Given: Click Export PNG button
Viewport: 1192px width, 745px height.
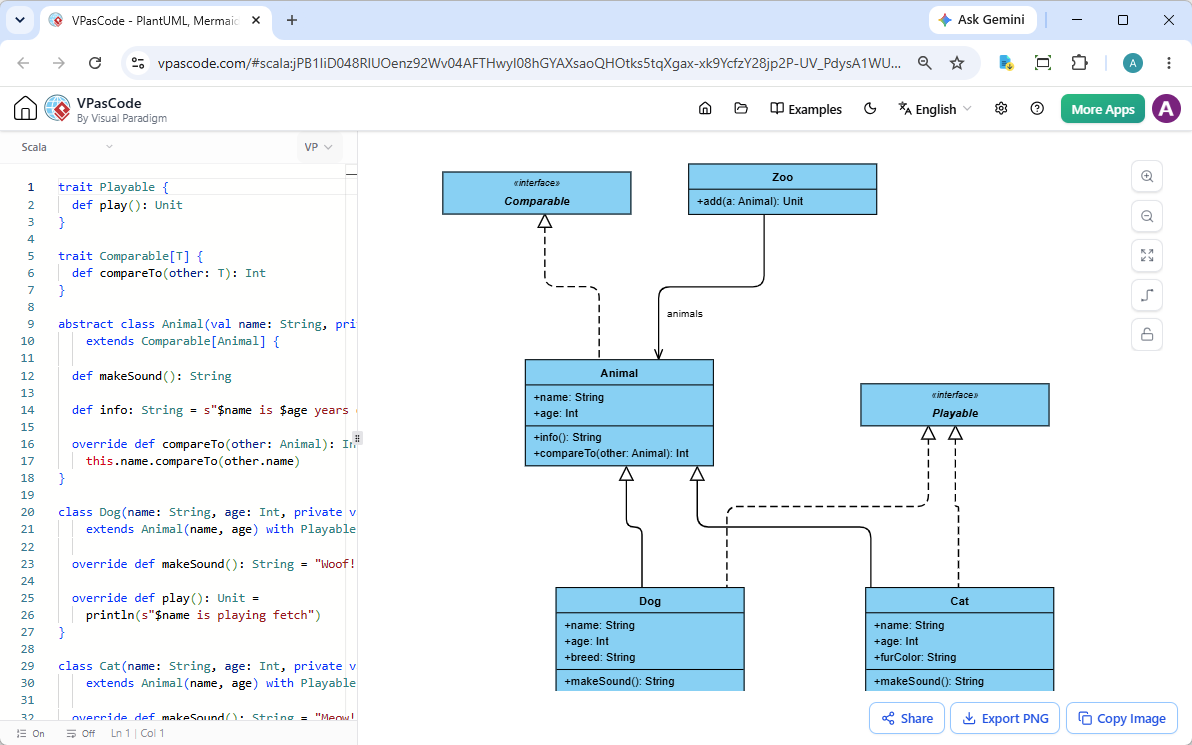Looking at the screenshot, I should pos(1005,718).
